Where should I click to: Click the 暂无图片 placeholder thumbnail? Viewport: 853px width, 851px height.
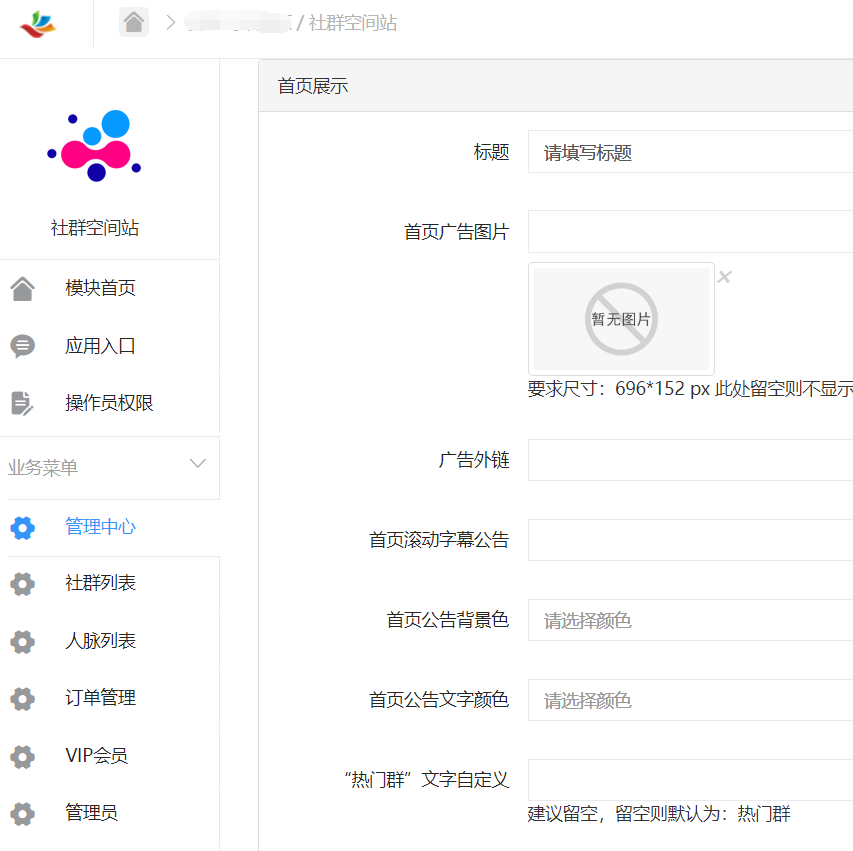pyautogui.click(x=621, y=319)
